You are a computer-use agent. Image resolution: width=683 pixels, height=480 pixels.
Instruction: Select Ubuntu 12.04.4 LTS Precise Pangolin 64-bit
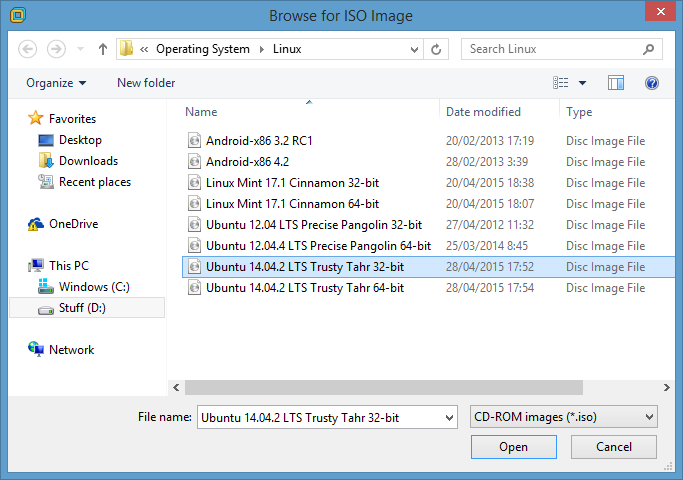(318, 246)
